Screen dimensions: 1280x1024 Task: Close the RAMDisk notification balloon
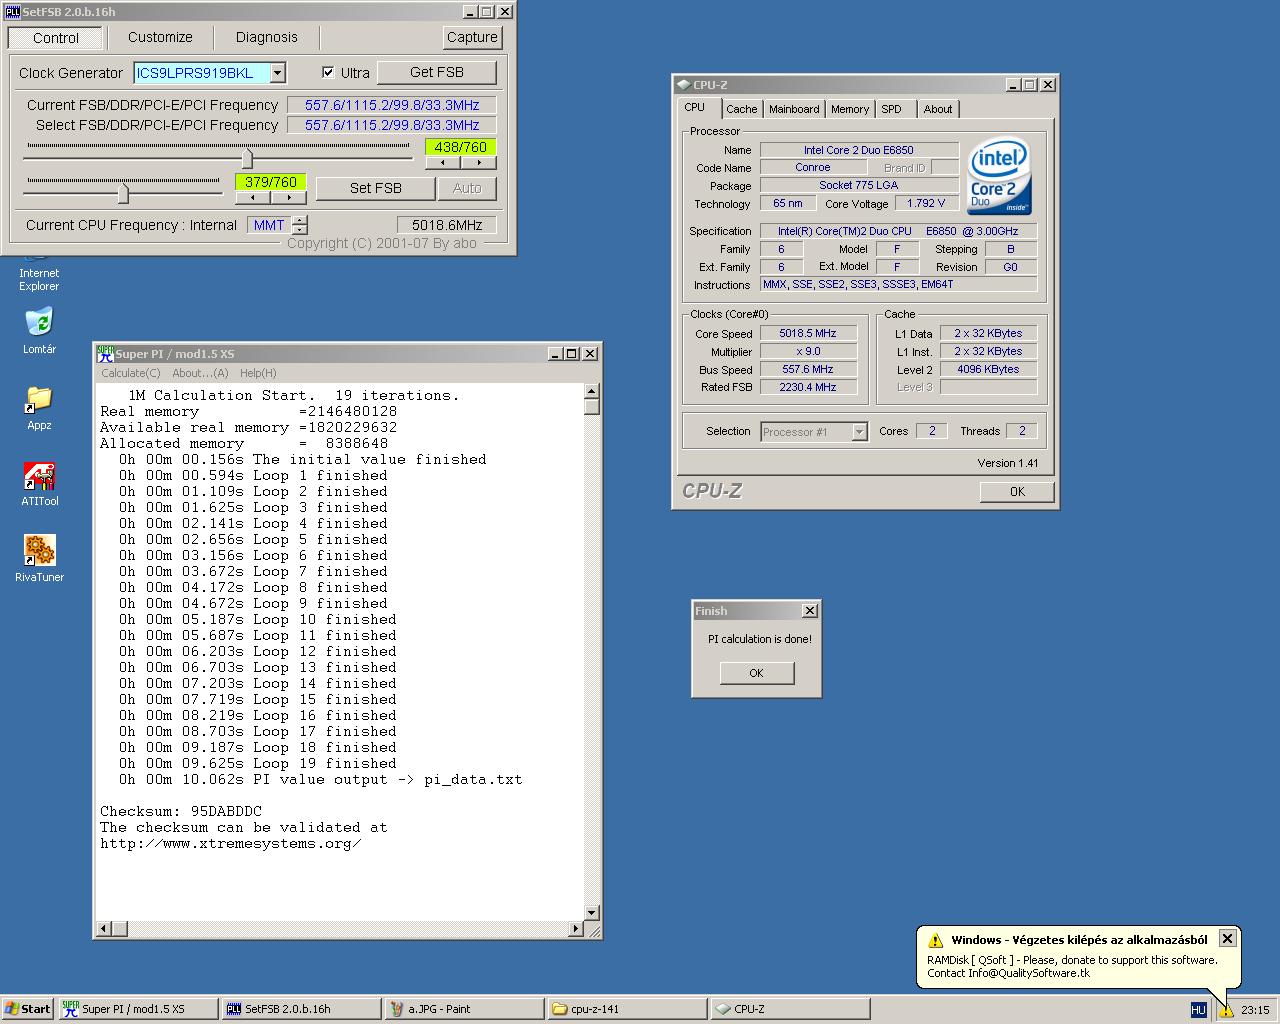click(1227, 938)
